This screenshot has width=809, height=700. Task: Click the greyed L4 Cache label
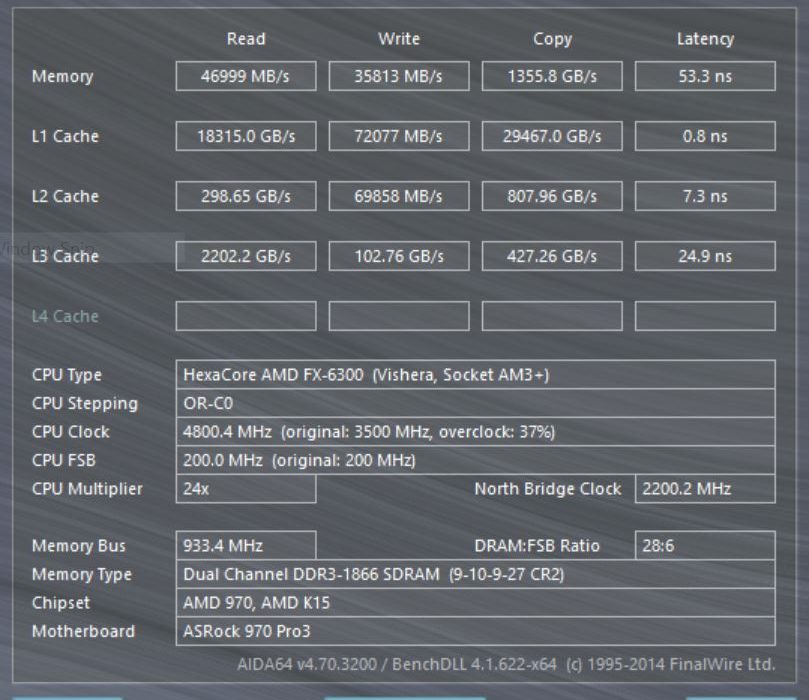click(x=65, y=316)
